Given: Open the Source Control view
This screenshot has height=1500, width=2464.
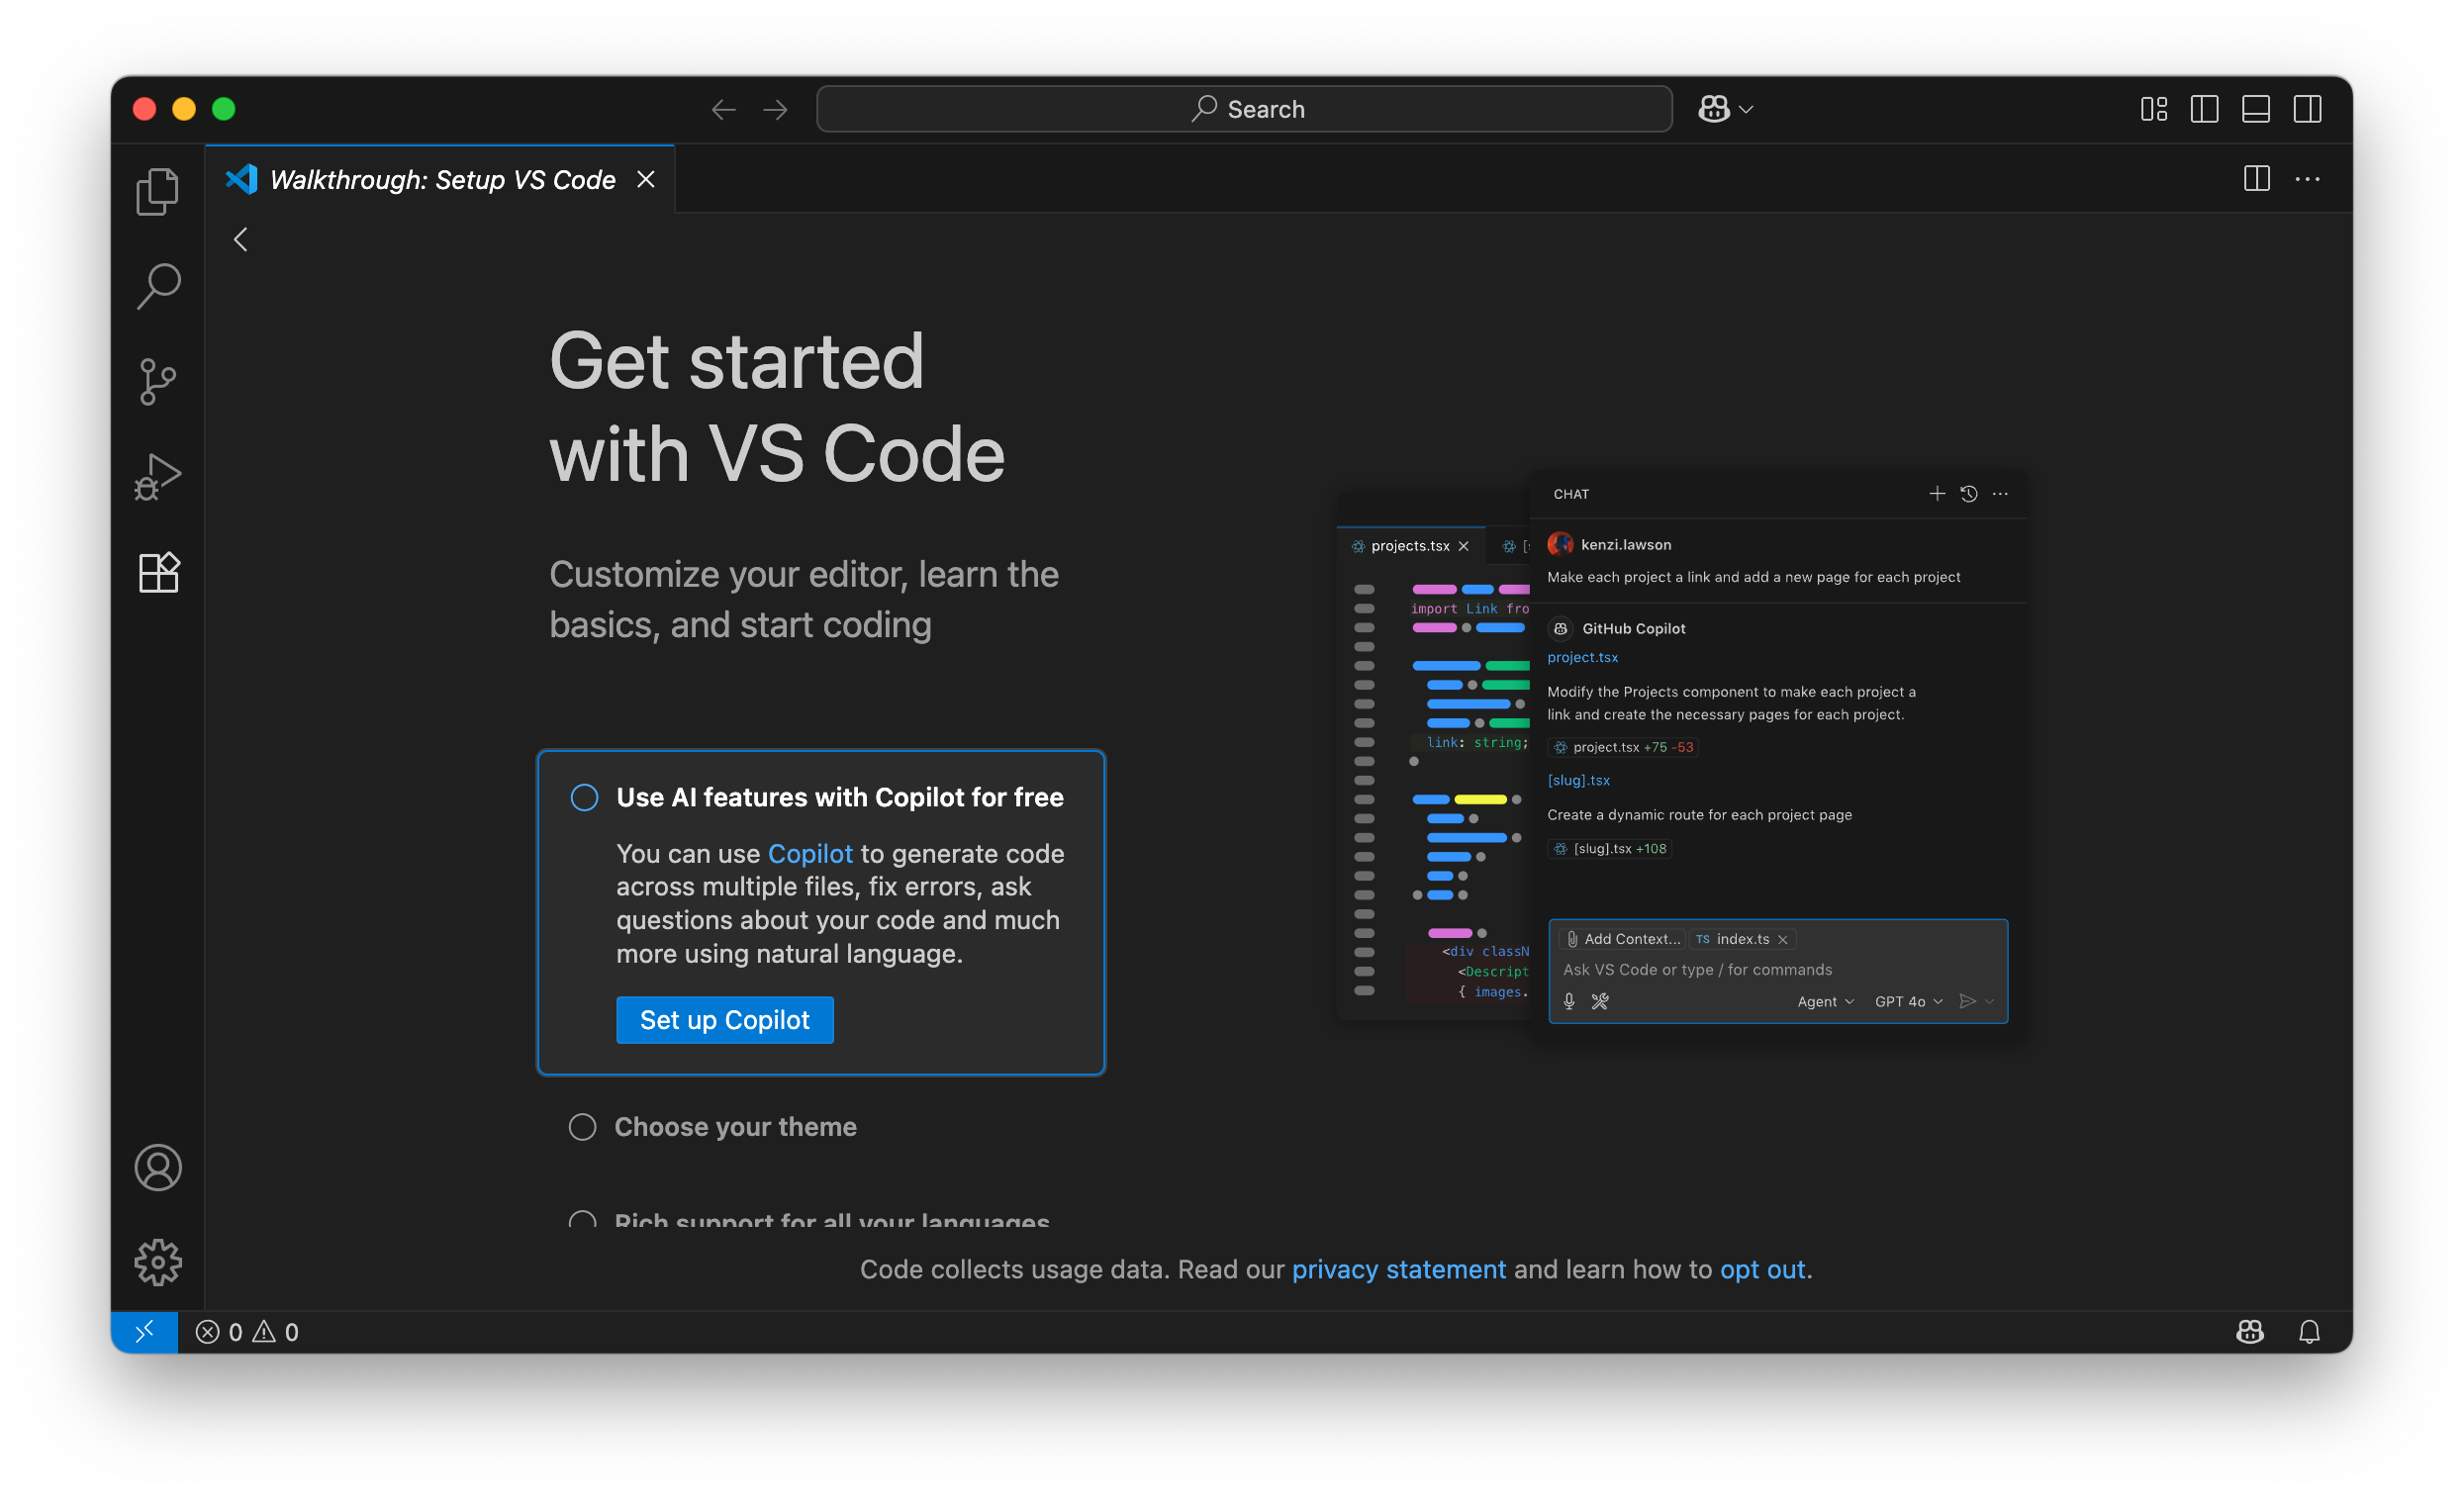Looking at the screenshot, I should [157, 381].
